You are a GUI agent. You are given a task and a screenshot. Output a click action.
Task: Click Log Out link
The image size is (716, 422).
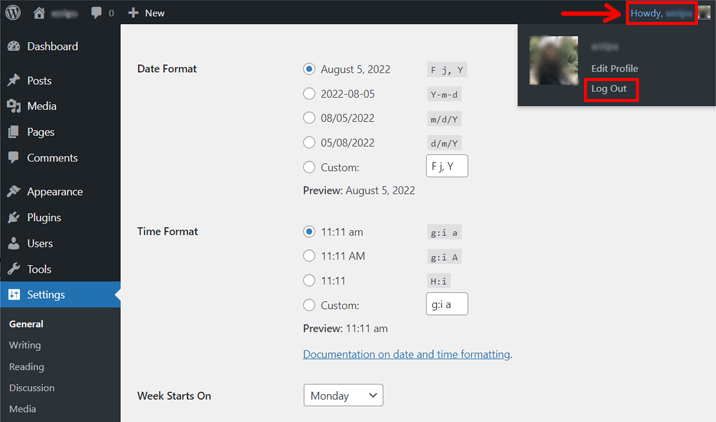click(609, 89)
